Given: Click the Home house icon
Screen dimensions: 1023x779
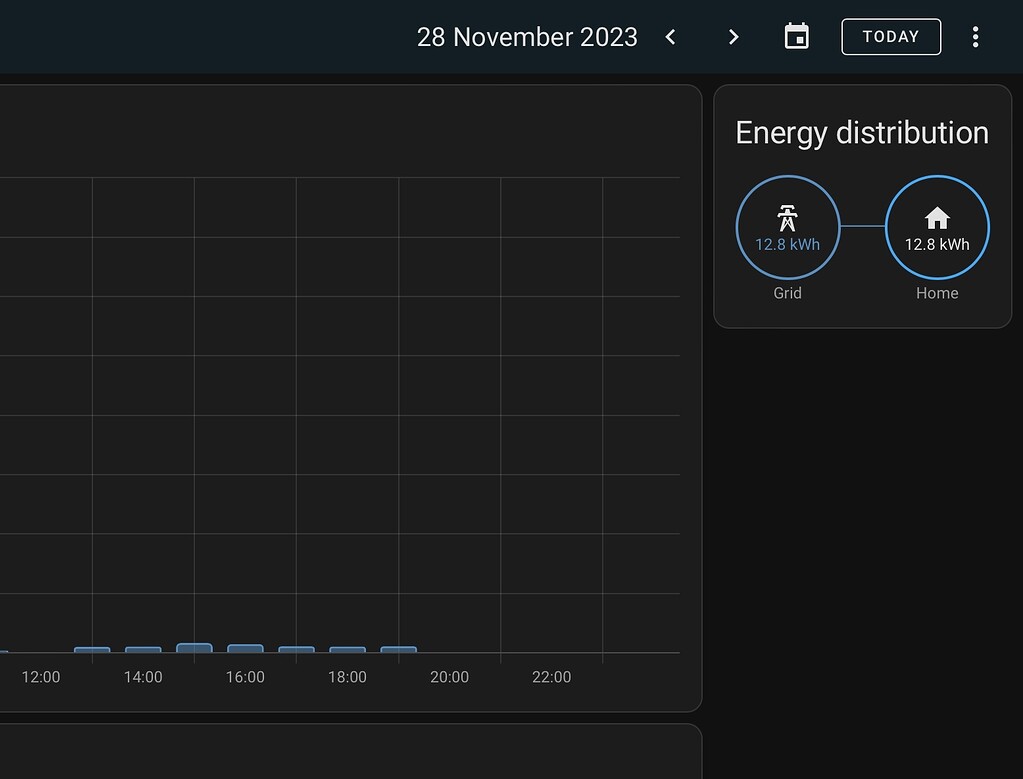Looking at the screenshot, I should pyautogui.click(x=937, y=215).
